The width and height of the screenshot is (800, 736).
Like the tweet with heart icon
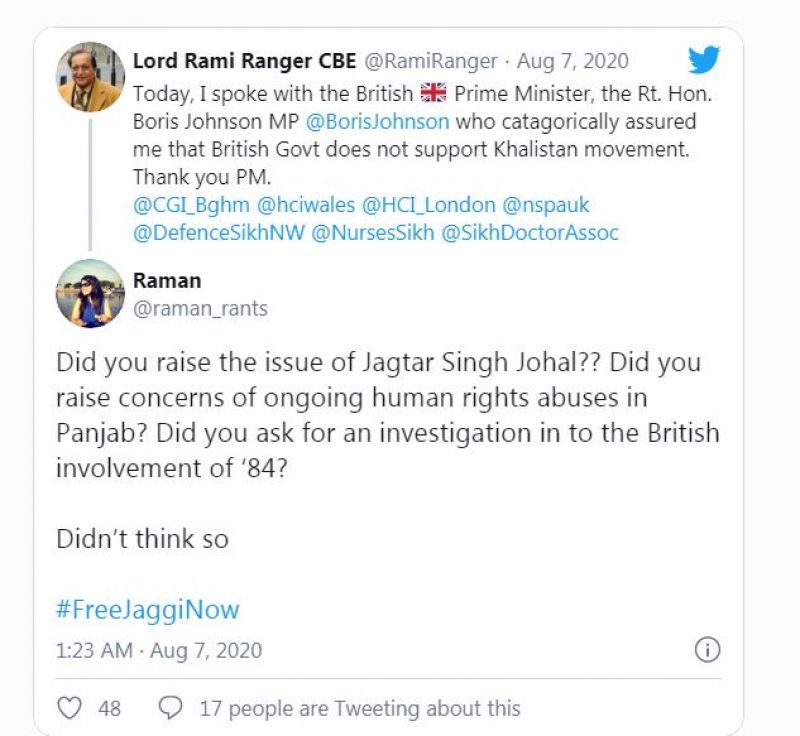point(69,708)
